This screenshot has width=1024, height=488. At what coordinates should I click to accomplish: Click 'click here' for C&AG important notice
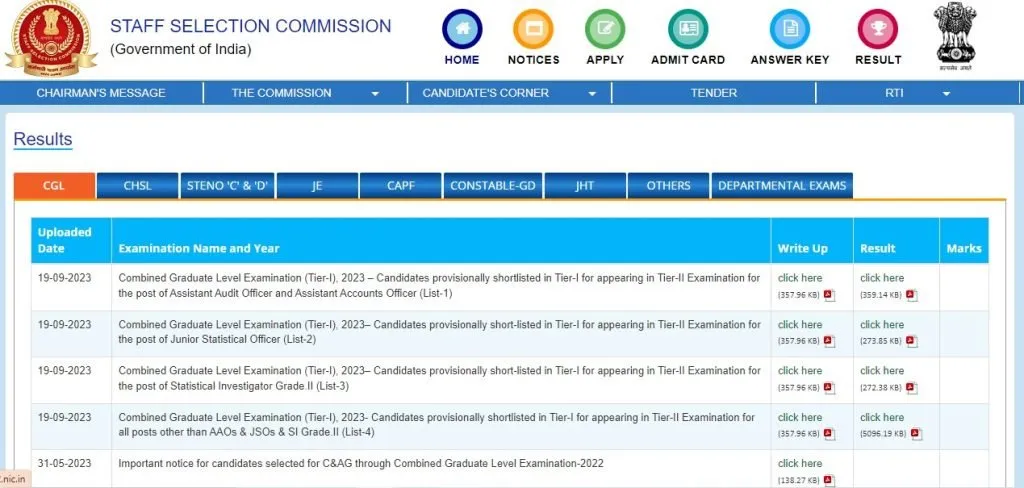(x=800, y=463)
